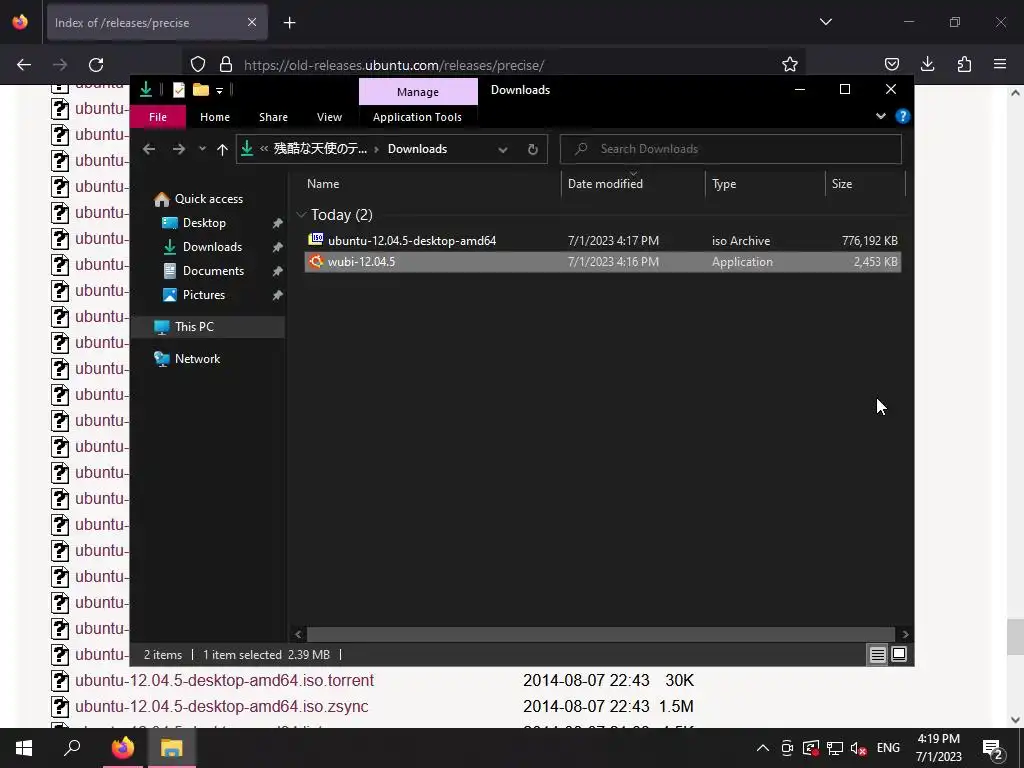
Task: Open Downloads in the navigation pane
Action: [212, 247]
